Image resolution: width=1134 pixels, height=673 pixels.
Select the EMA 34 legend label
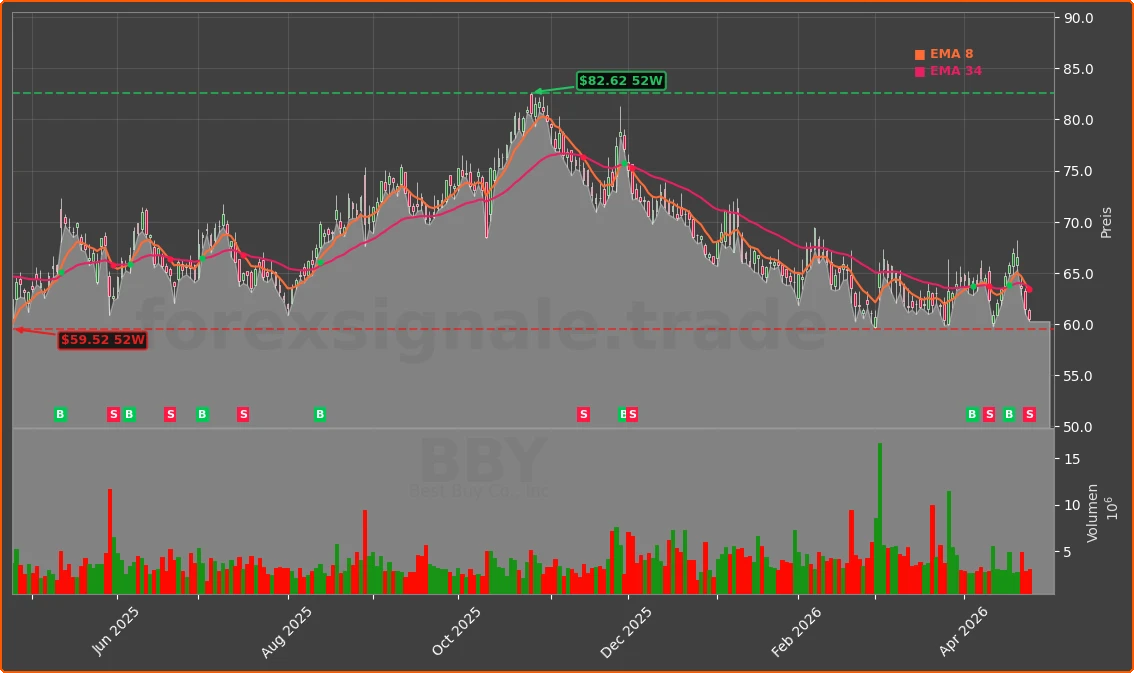point(955,71)
